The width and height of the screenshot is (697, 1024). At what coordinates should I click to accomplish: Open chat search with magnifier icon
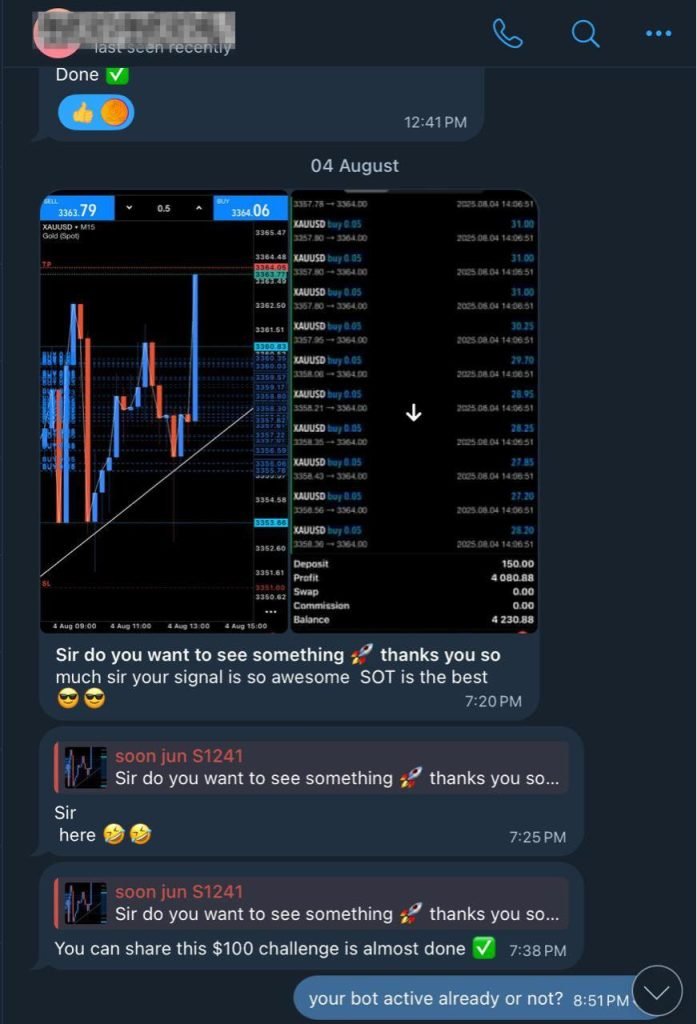[585, 33]
